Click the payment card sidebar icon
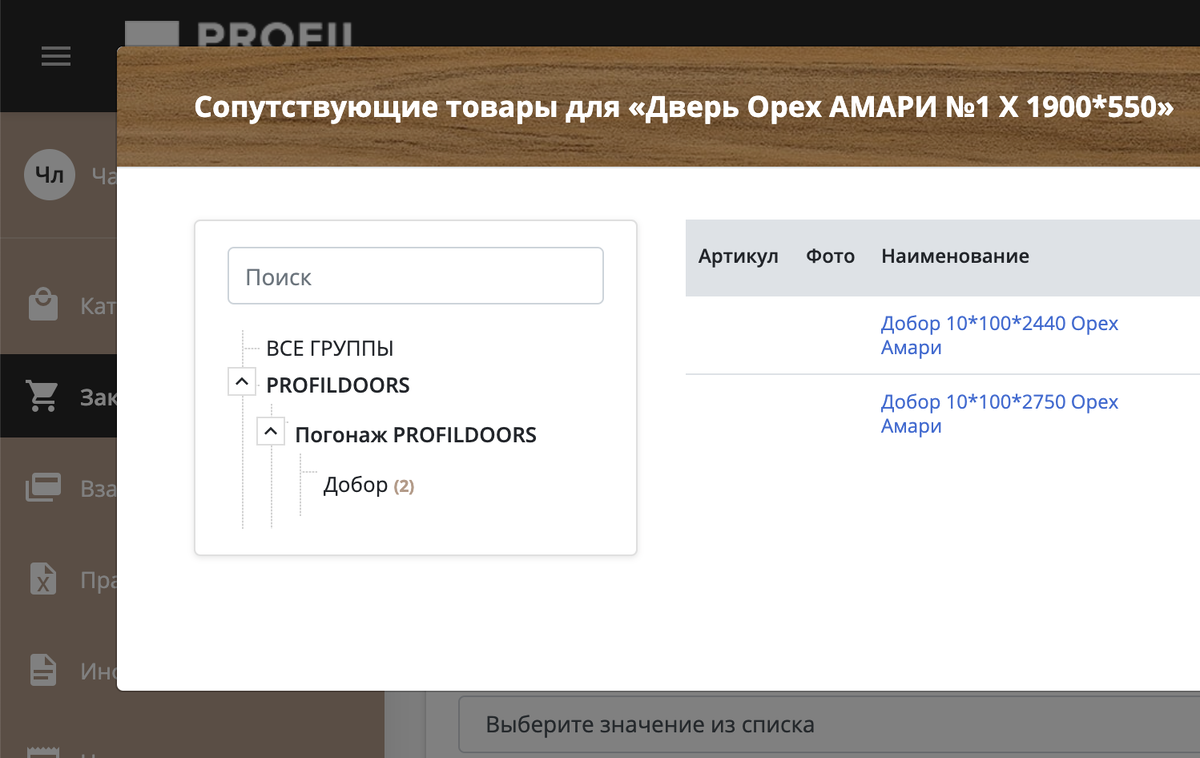Screen dimensions: 1200x758 43,489
